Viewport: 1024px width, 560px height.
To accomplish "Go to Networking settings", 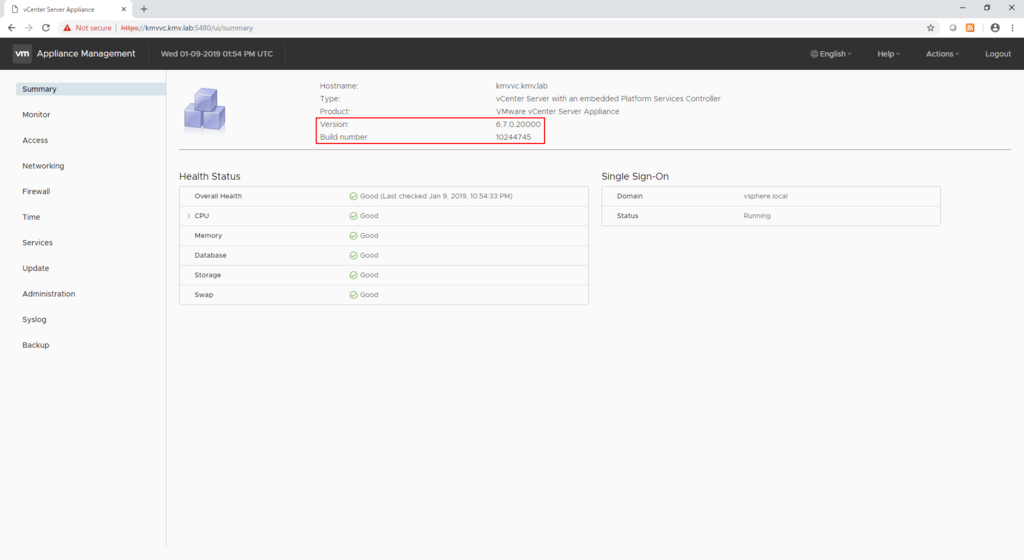I will point(43,166).
